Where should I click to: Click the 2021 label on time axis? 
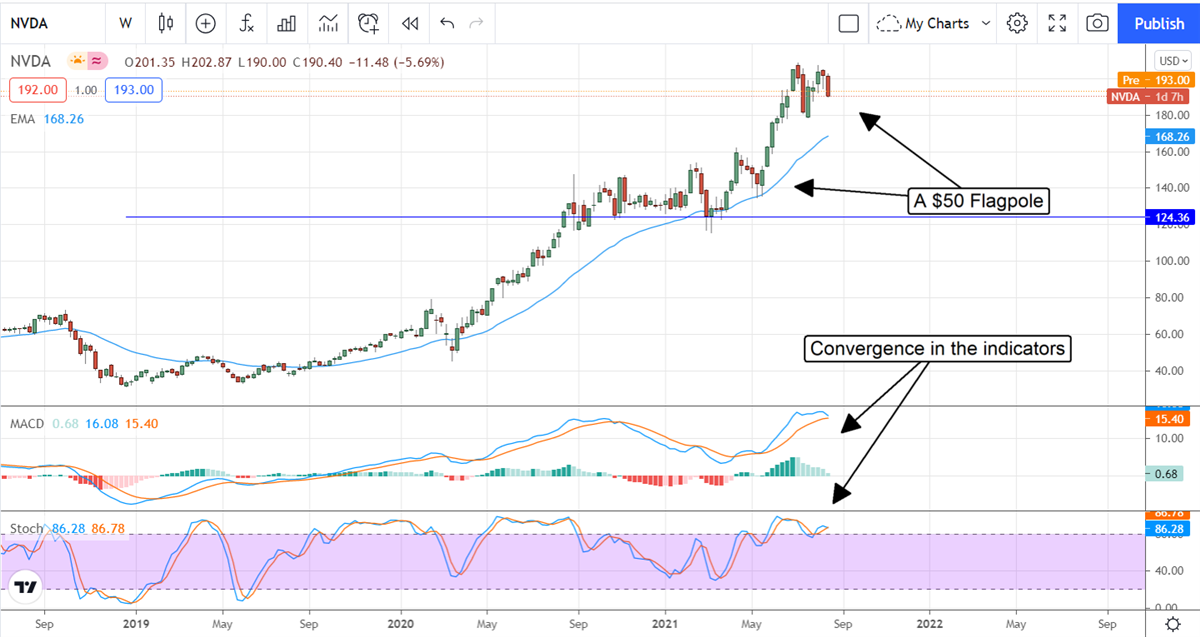665,622
